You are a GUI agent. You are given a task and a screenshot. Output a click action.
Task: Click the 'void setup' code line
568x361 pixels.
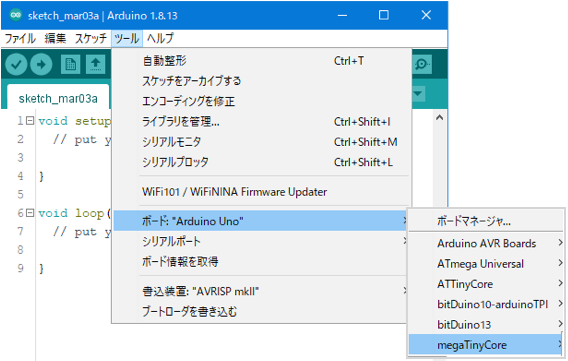pyautogui.click(x=75, y=121)
